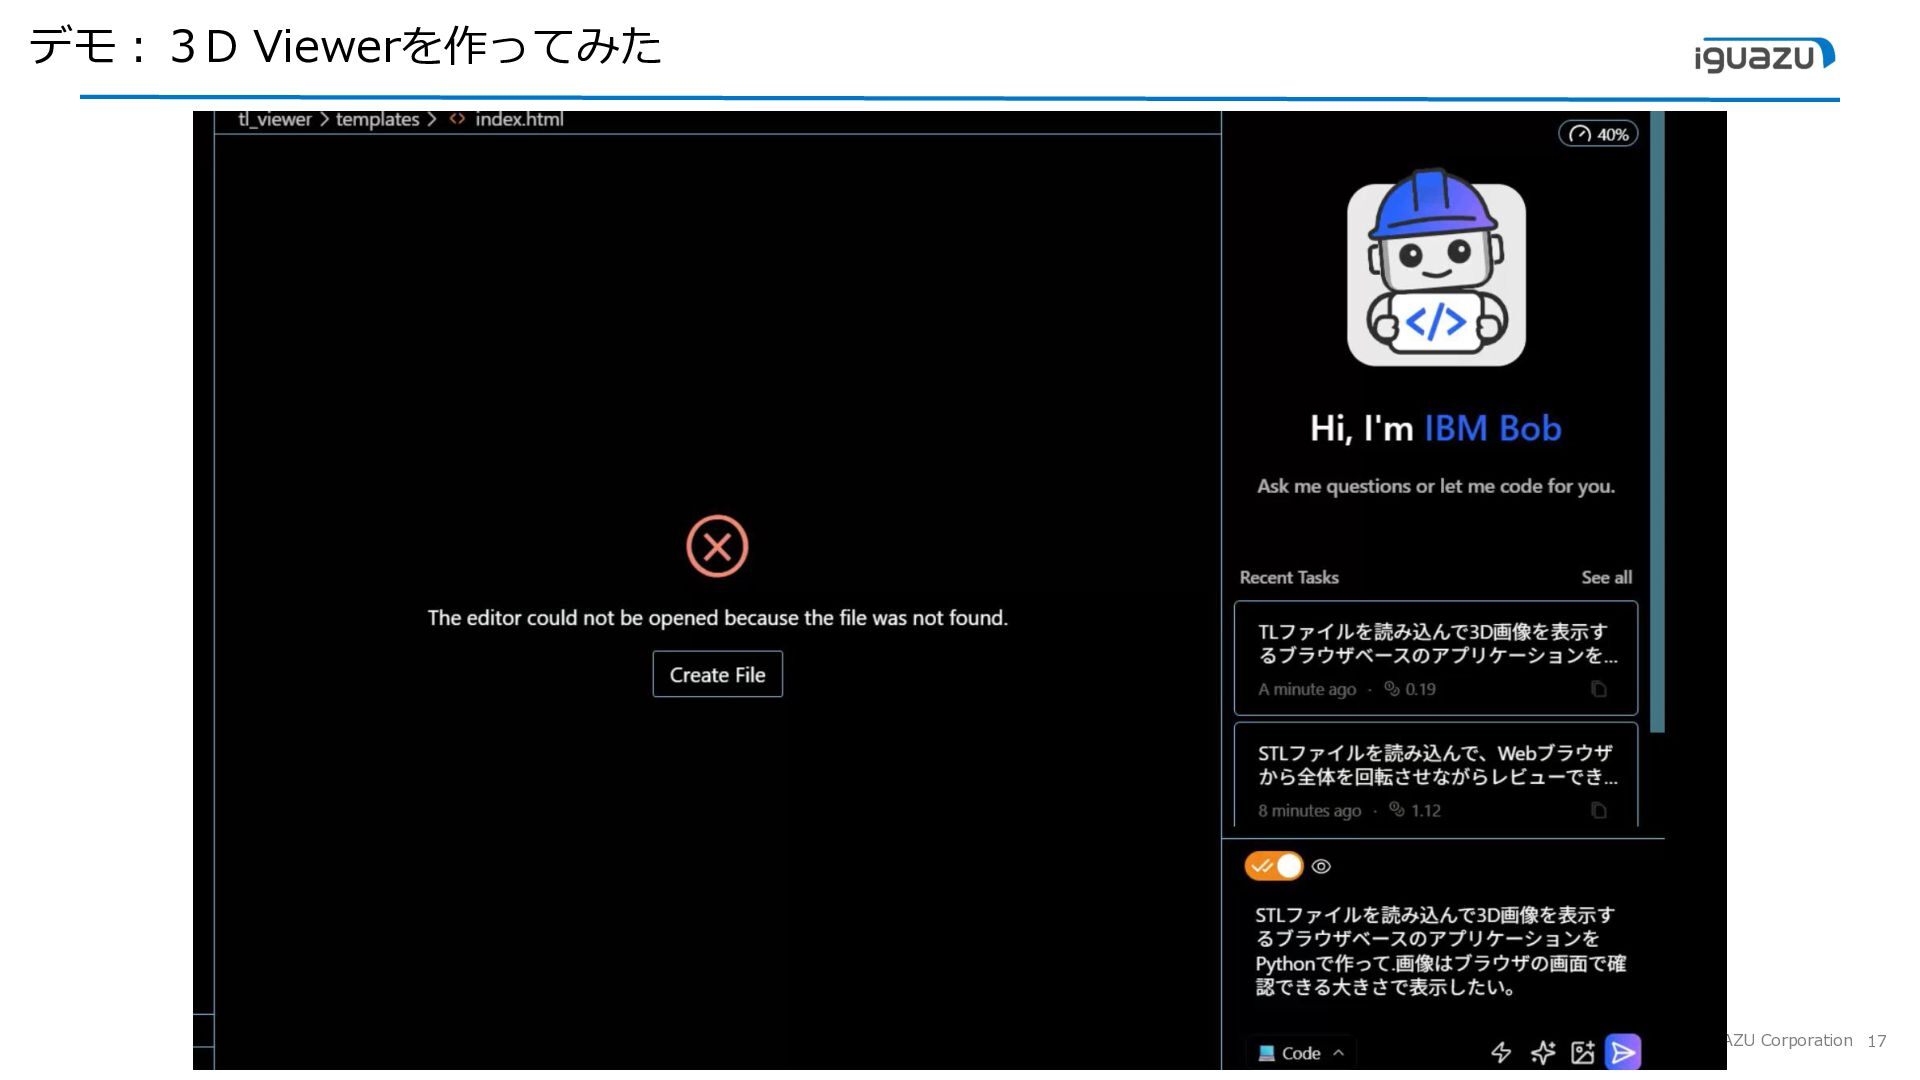Screen dimensions: 1920x1080
Task: Click the file not found error message
Action: pos(717,618)
